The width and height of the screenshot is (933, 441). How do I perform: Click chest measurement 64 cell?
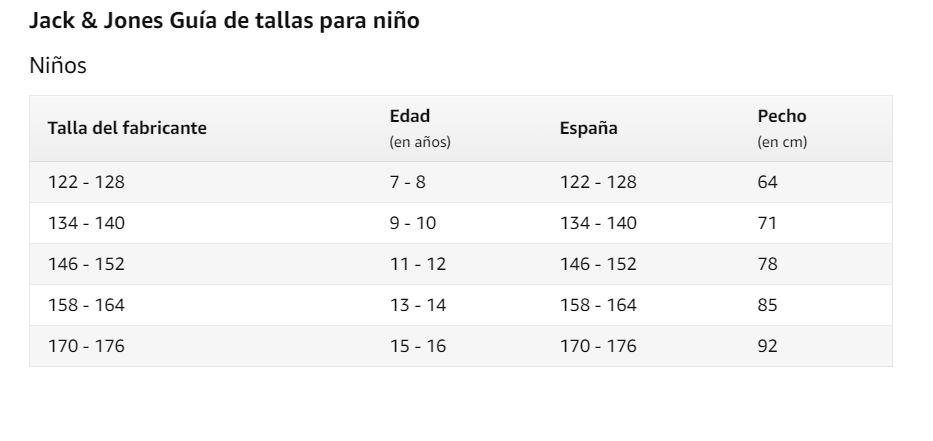tap(768, 182)
